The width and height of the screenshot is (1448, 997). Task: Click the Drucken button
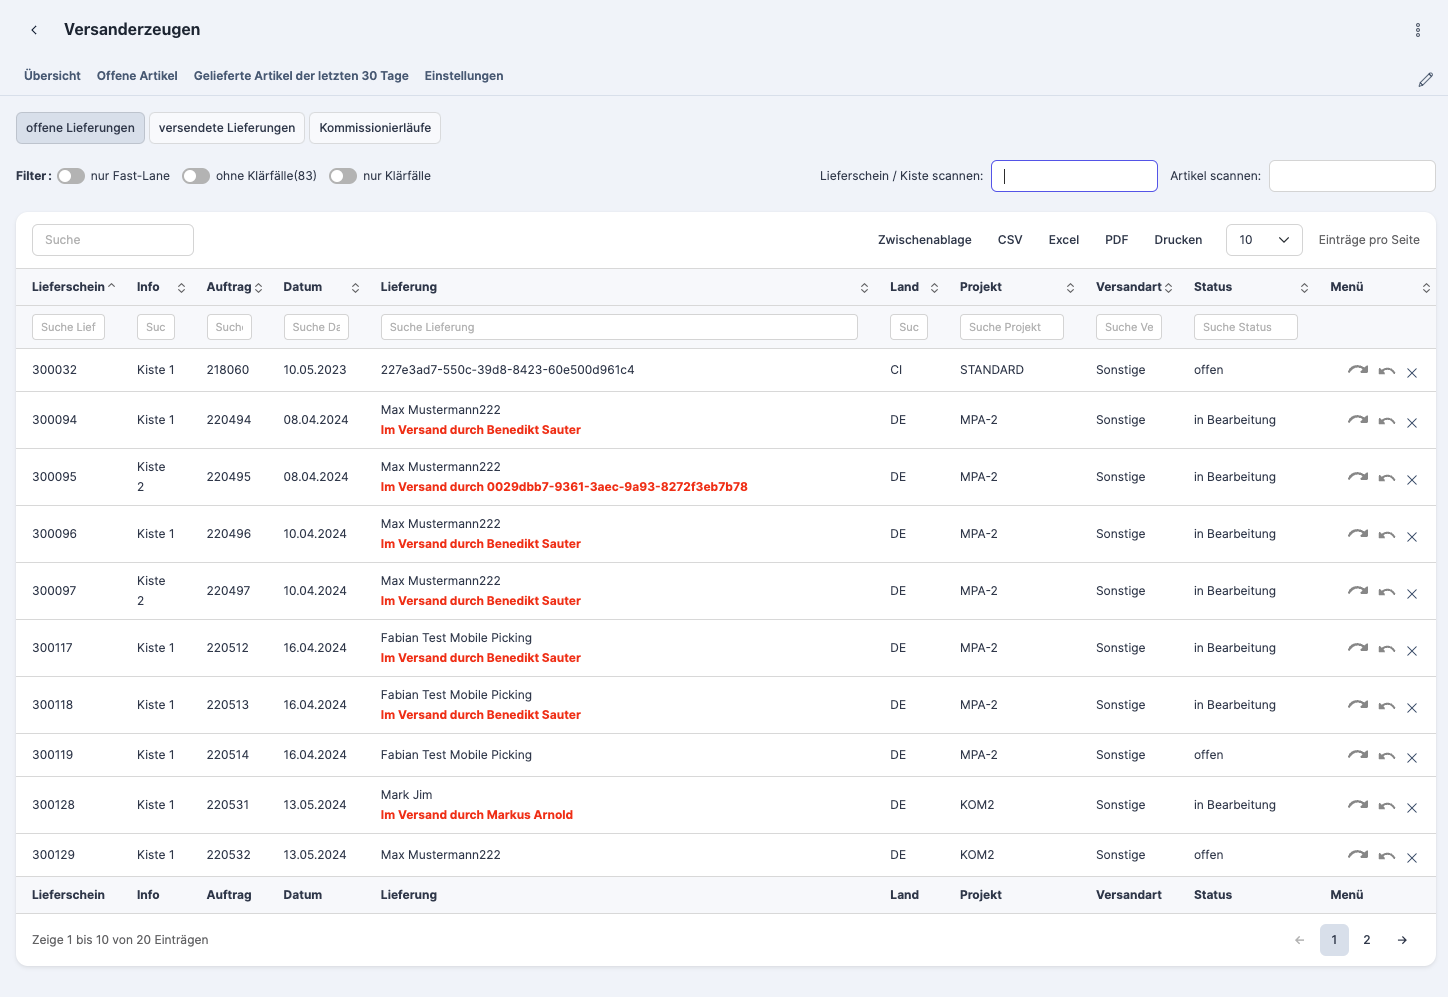click(1178, 240)
